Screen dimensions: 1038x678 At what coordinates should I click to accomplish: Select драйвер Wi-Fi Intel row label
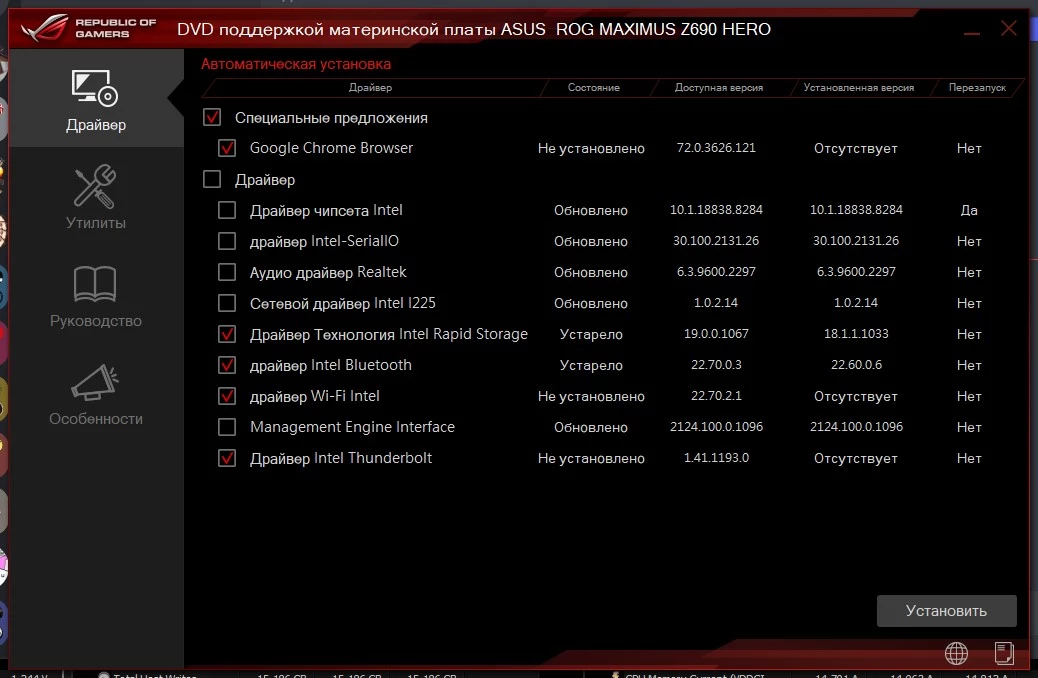pyautogui.click(x=314, y=396)
